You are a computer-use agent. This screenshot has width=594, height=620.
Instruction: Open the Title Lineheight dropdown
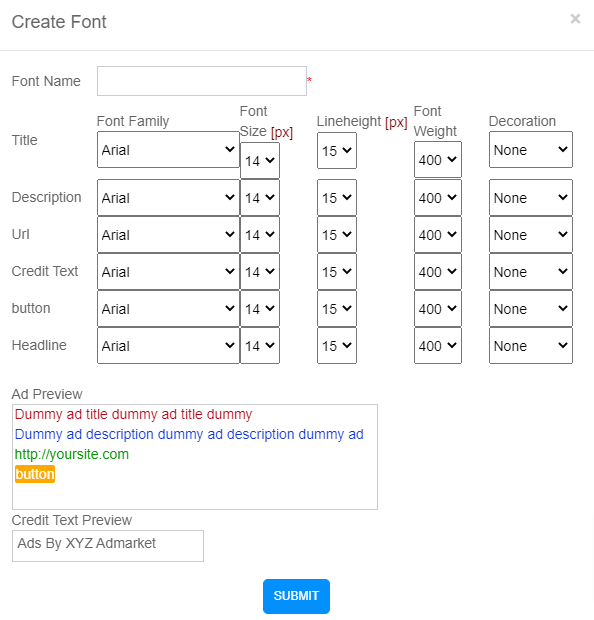tap(337, 151)
